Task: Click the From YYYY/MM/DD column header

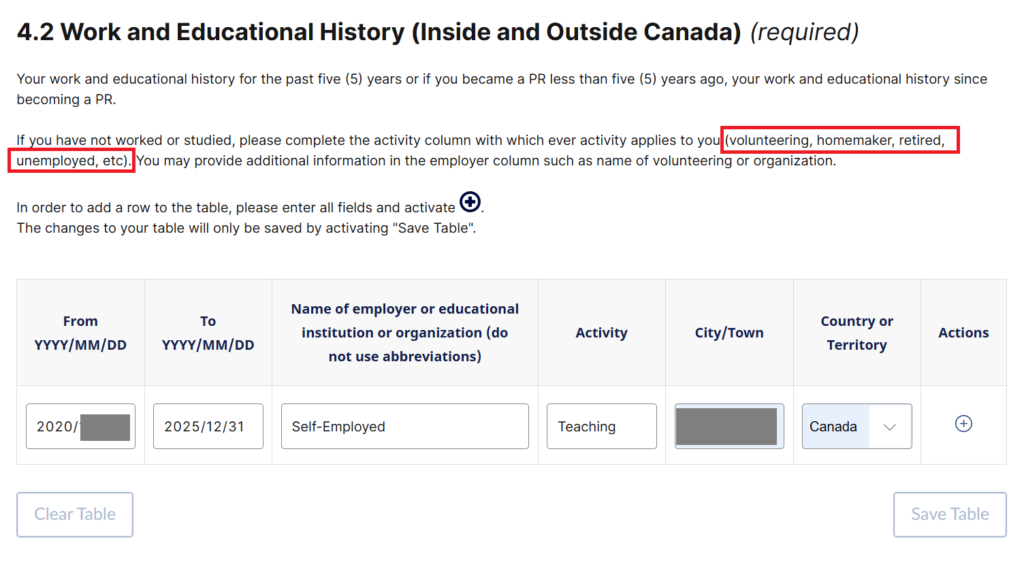Action: coord(80,333)
